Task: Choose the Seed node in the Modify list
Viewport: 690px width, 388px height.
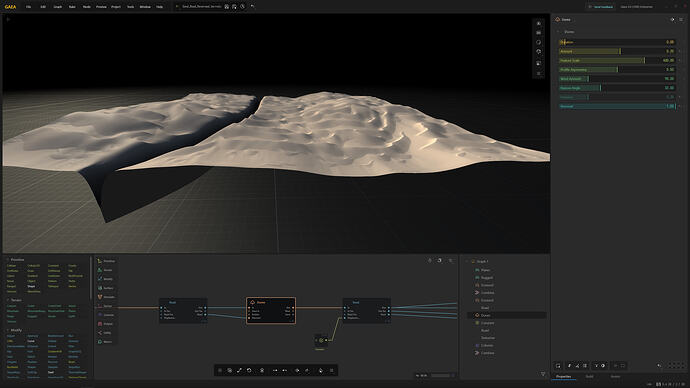Action: (51, 372)
